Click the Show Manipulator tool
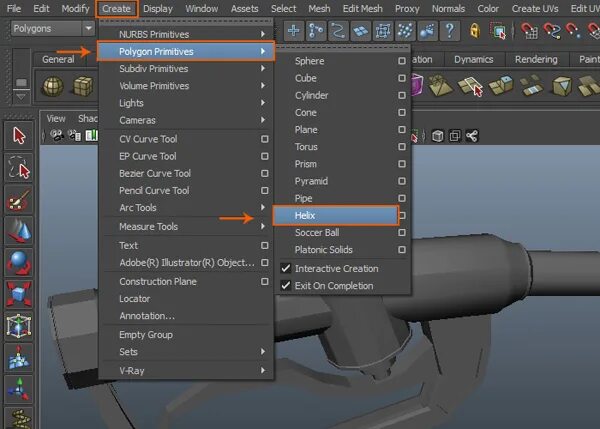The height and width of the screenshot is (429, 600). pos(19,390)
